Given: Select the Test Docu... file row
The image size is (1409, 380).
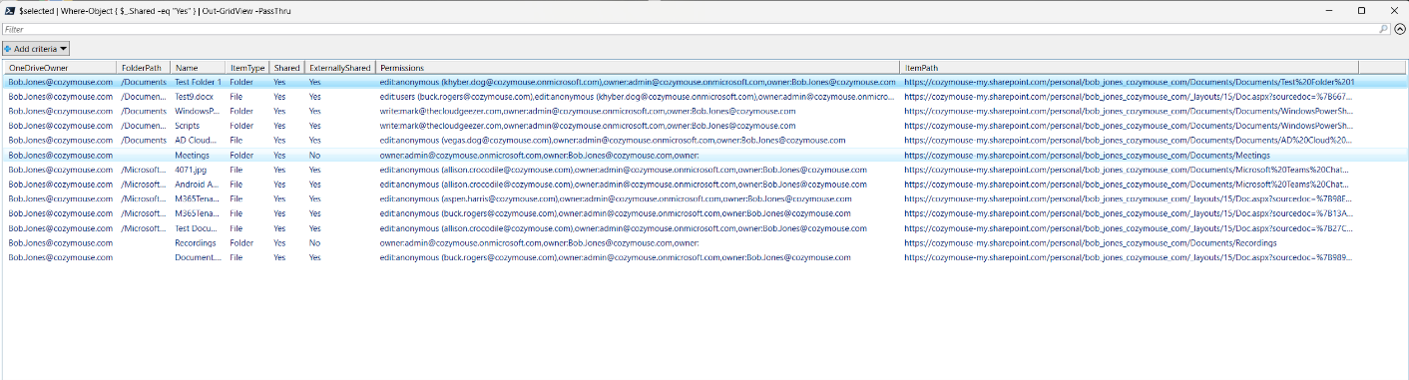Looking at the screenshot, I should [x=704, y=228].
